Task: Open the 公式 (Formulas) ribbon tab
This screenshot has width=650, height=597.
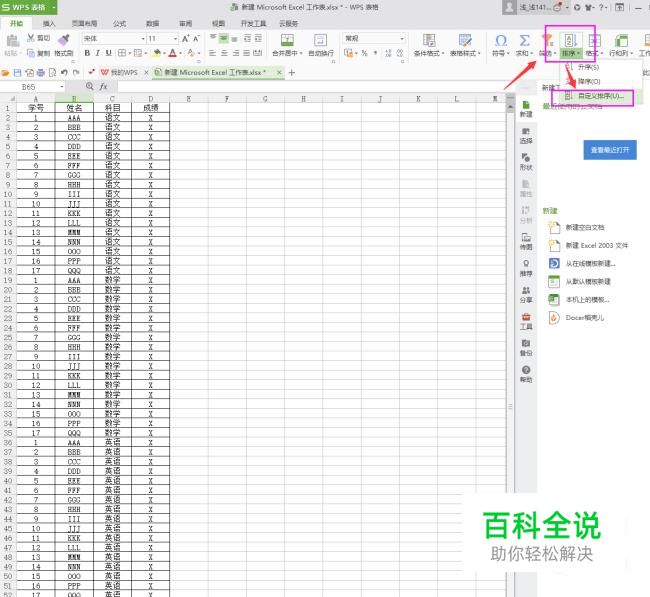Action: 120,24
